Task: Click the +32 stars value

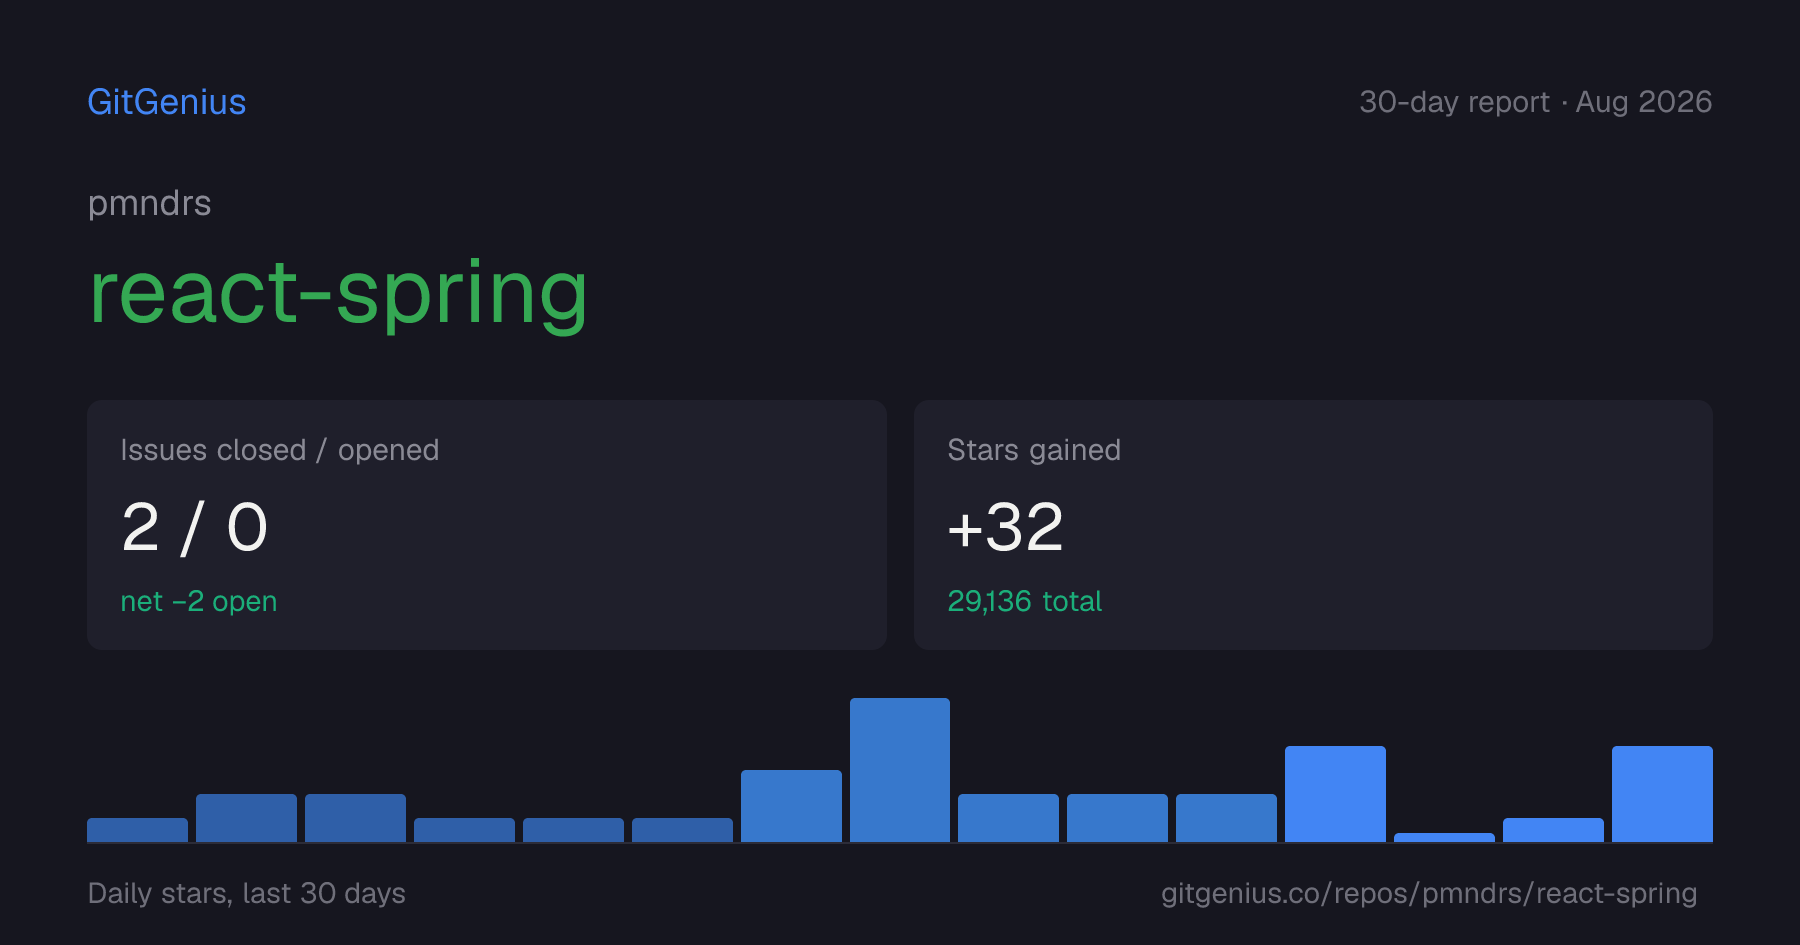Action: pyautogui.click(x=1005, y=527)
